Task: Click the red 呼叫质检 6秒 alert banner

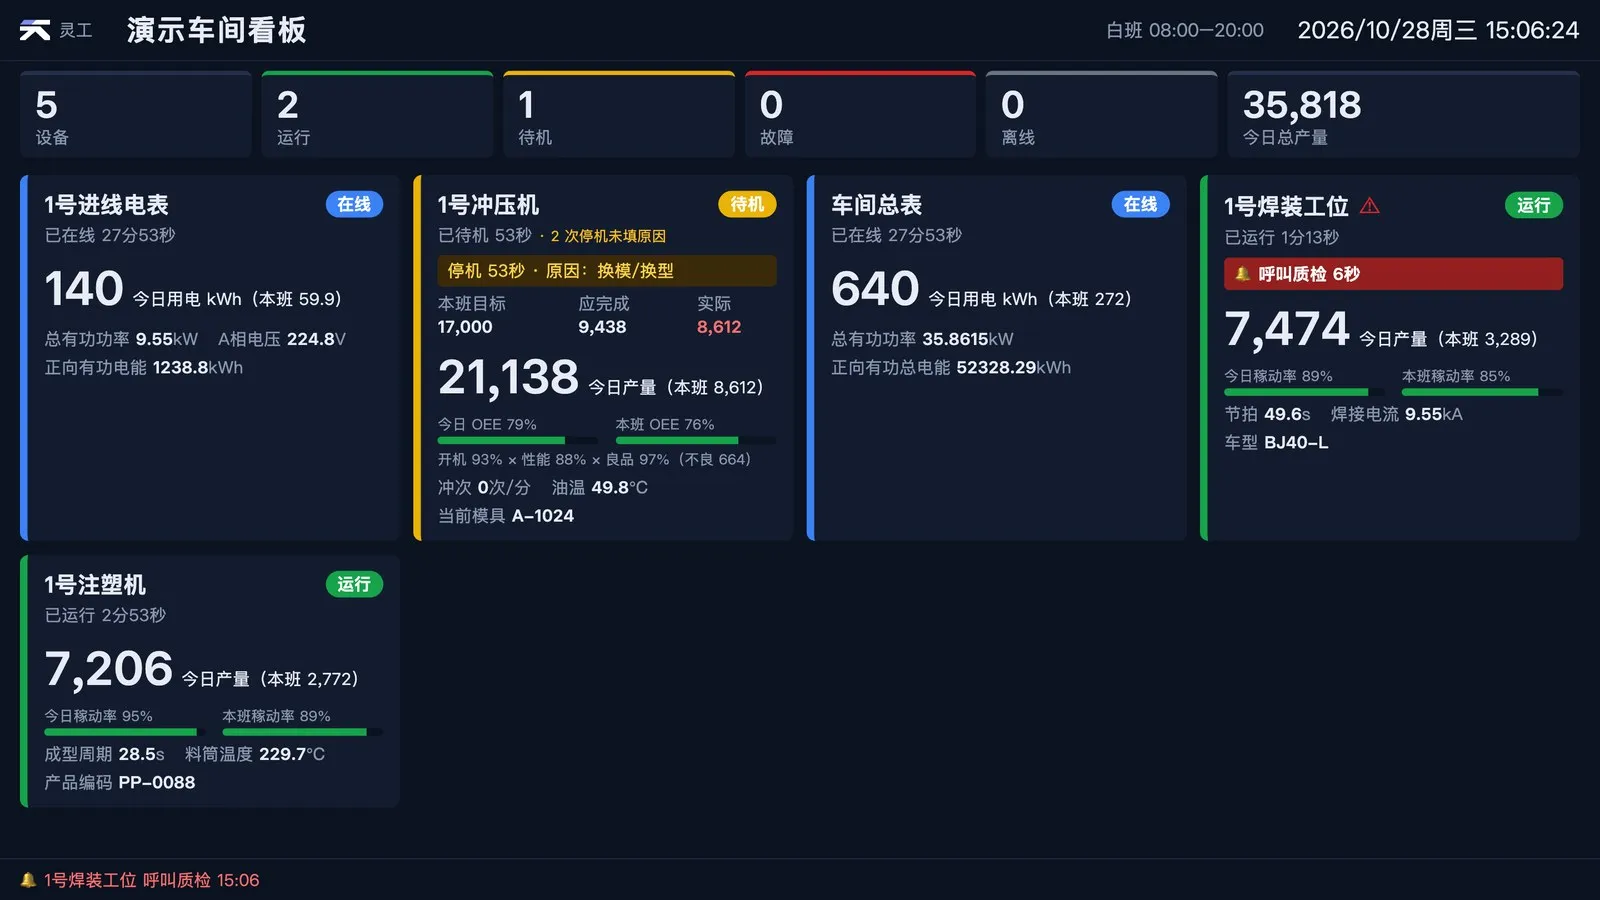Action: tap(1393, 274)
